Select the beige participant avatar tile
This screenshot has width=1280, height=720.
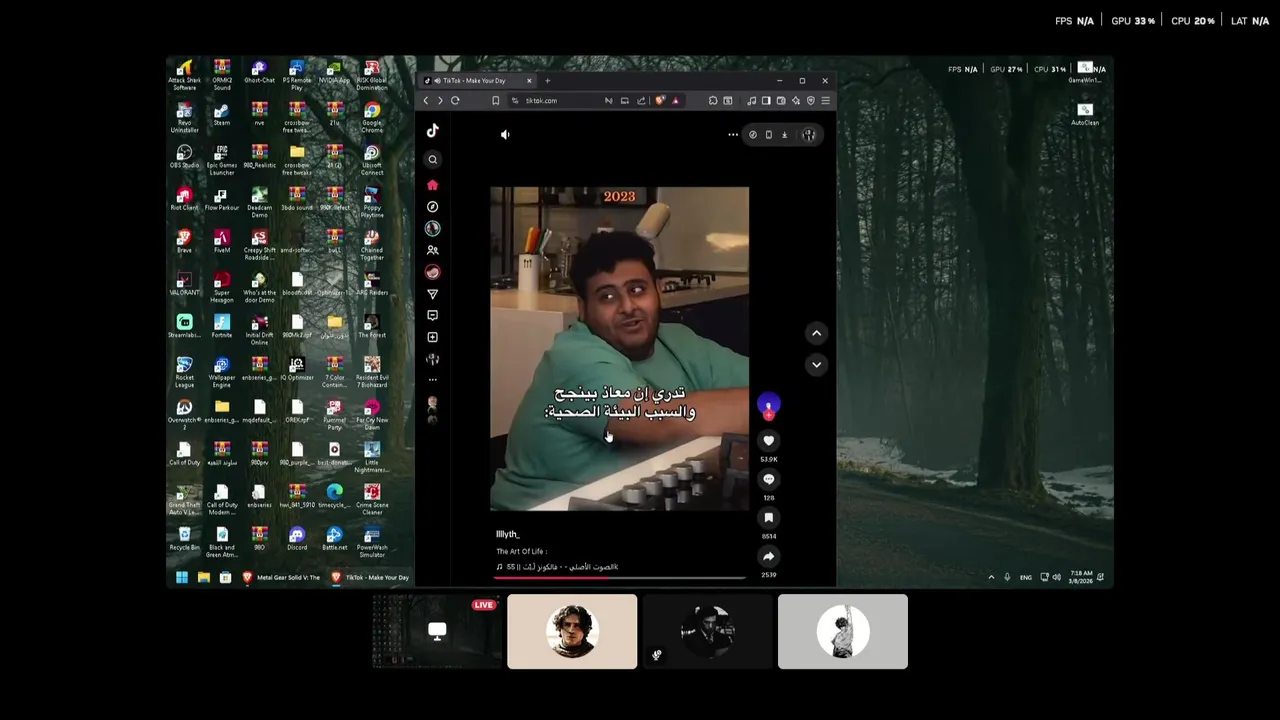tap(572, 631)
